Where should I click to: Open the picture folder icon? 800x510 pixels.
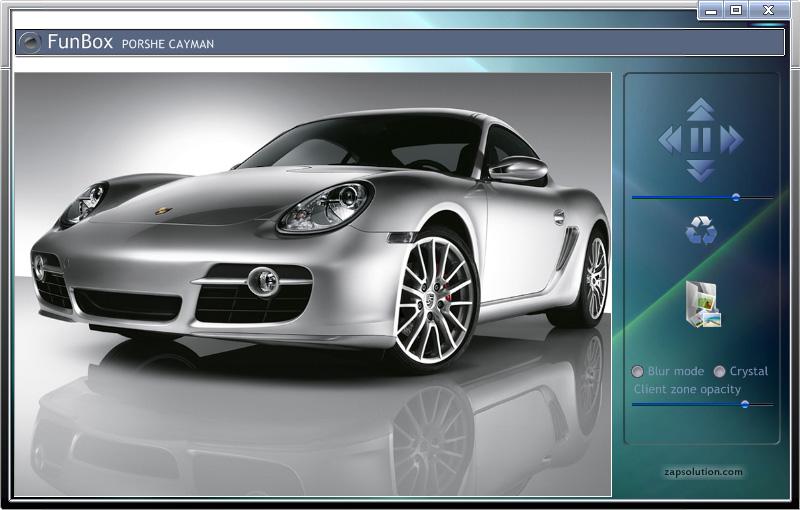point(703,304)
